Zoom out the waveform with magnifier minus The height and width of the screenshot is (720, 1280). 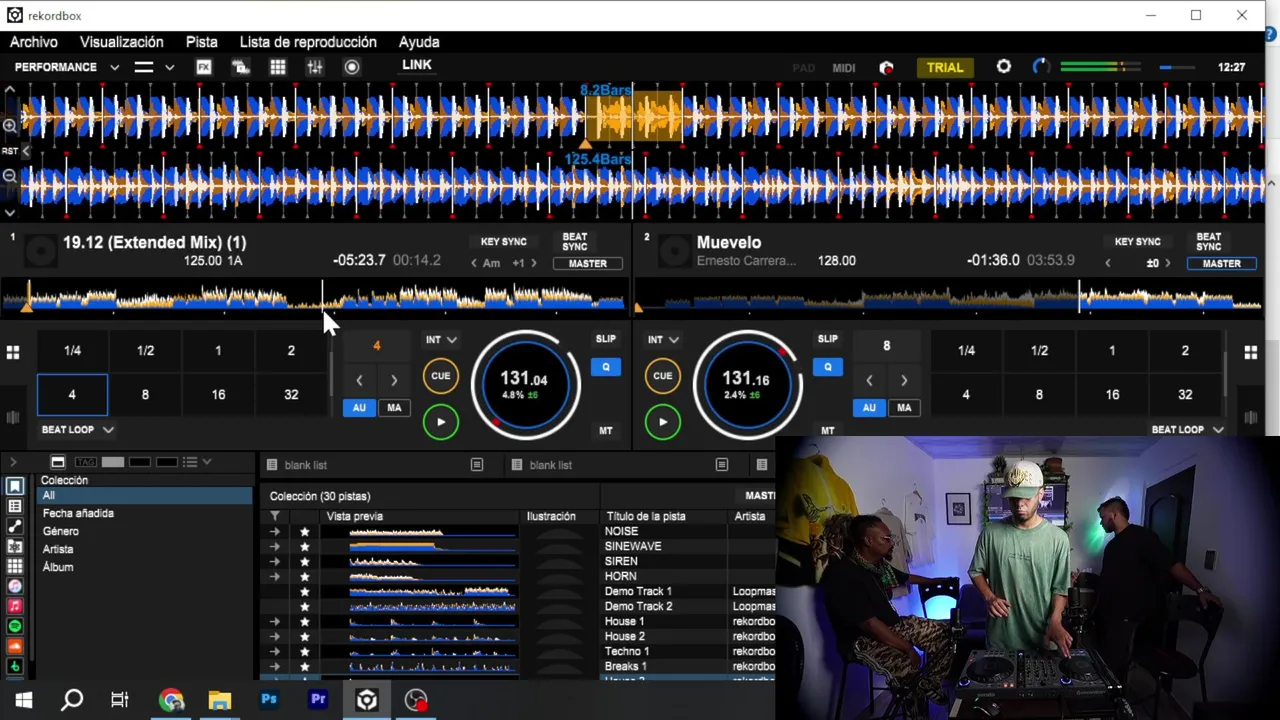[9, 176]
